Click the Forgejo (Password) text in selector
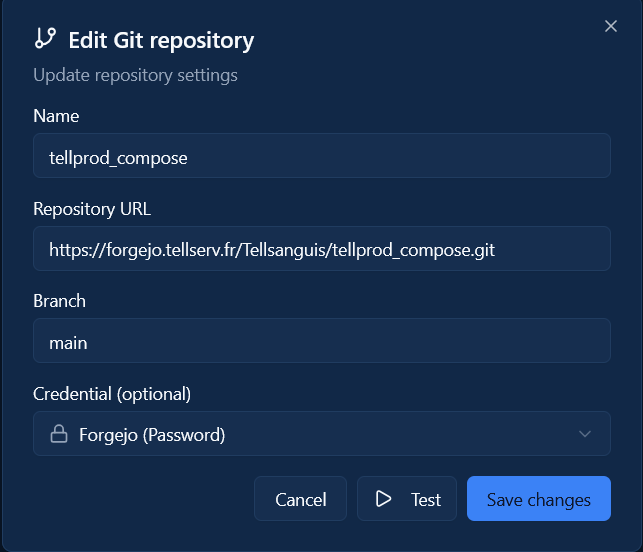Viewport: 643px width, 552px height. [x=152, y=434]
